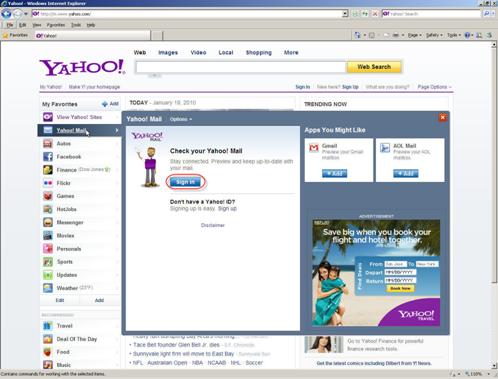
Task: Open the Personals sidebar icon
Action: click(48, 249)
